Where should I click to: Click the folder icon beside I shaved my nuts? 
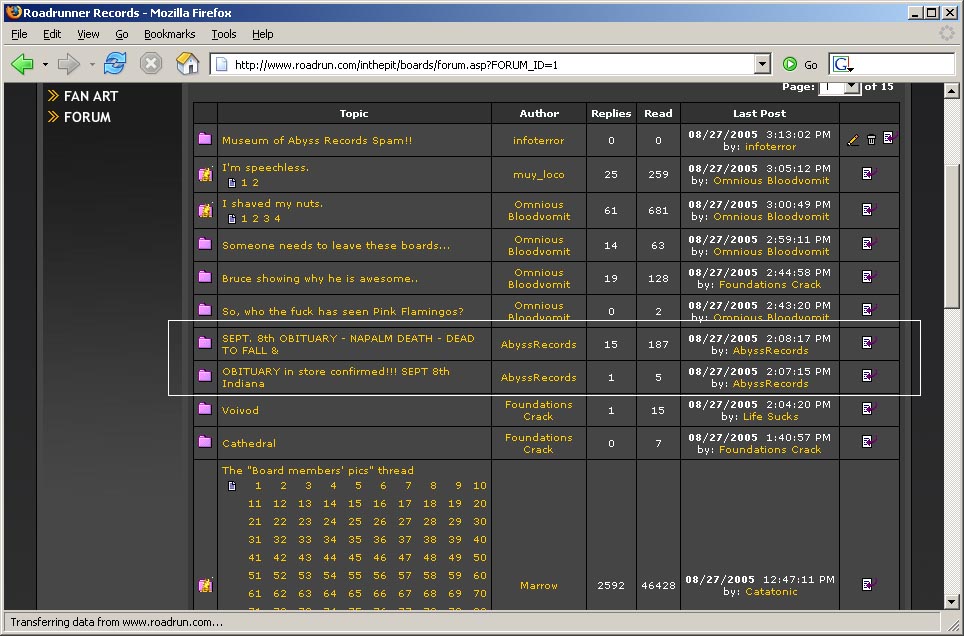[x=205, y=210]
